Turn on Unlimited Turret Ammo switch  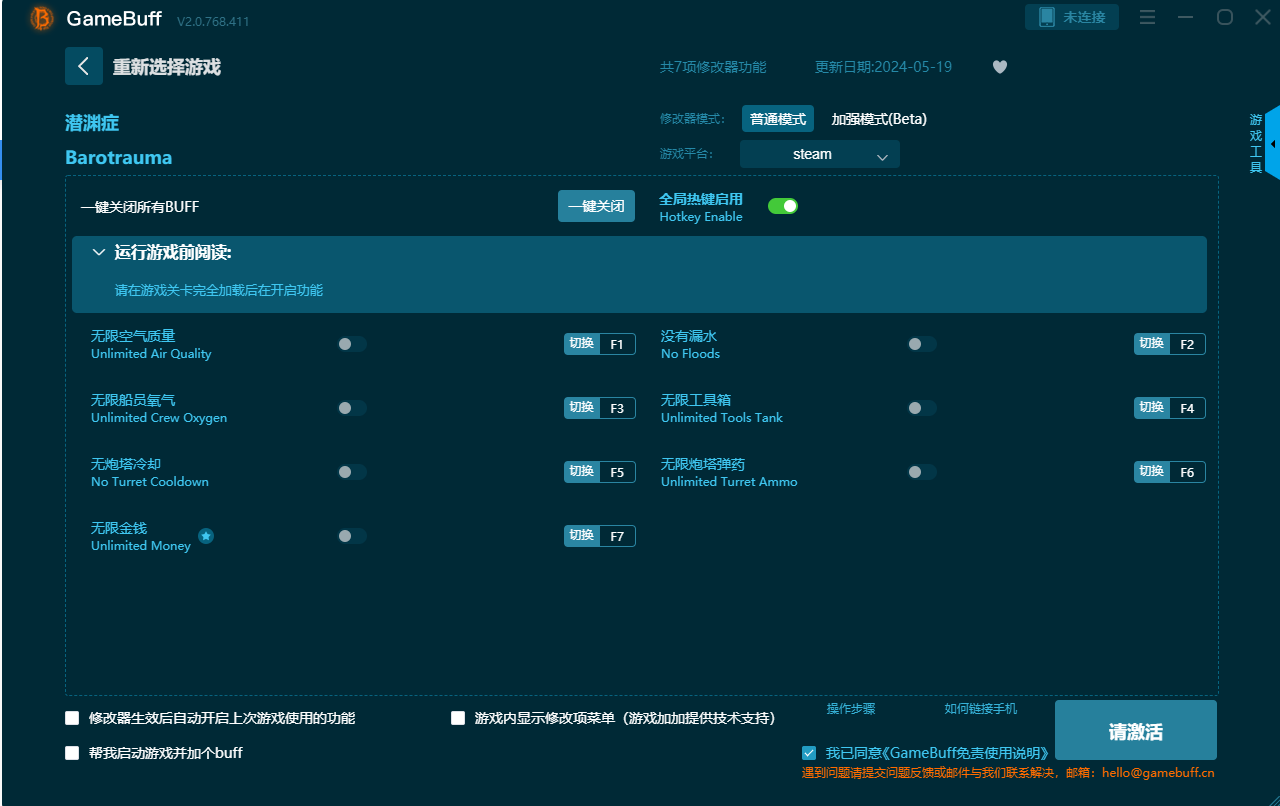click(x=922, y=472)
